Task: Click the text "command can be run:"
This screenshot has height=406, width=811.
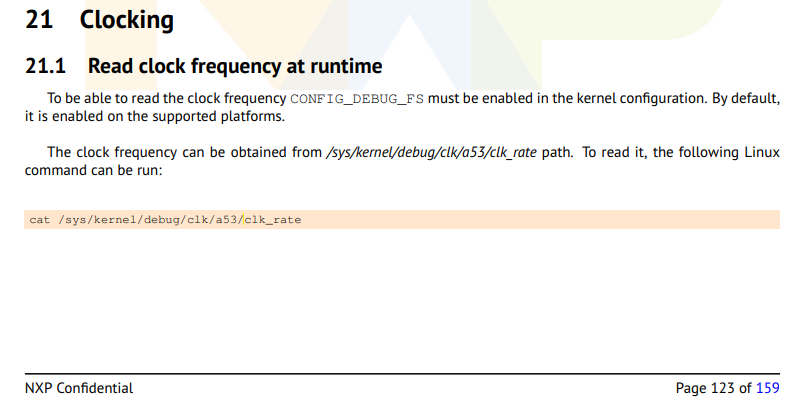Action: 92,171
